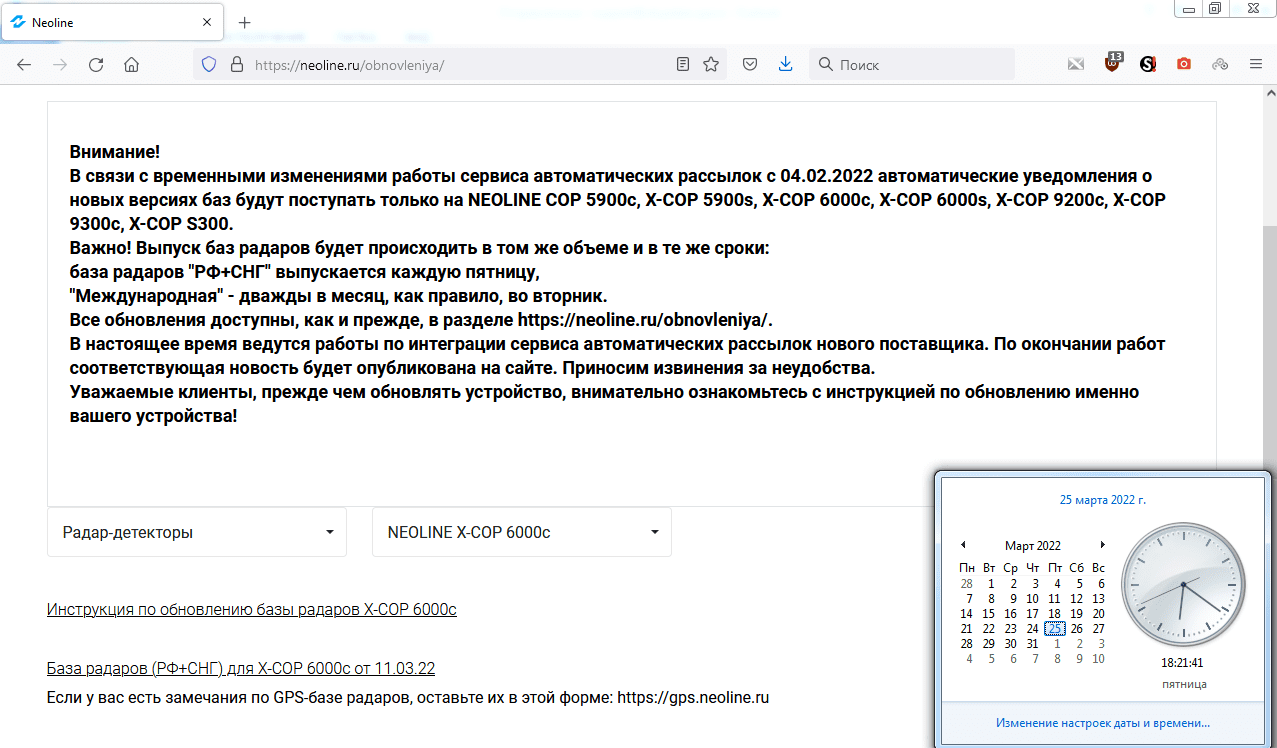Select March 14 in the calendar
Screen dimensions: 1277x748
tap(966, 613)
